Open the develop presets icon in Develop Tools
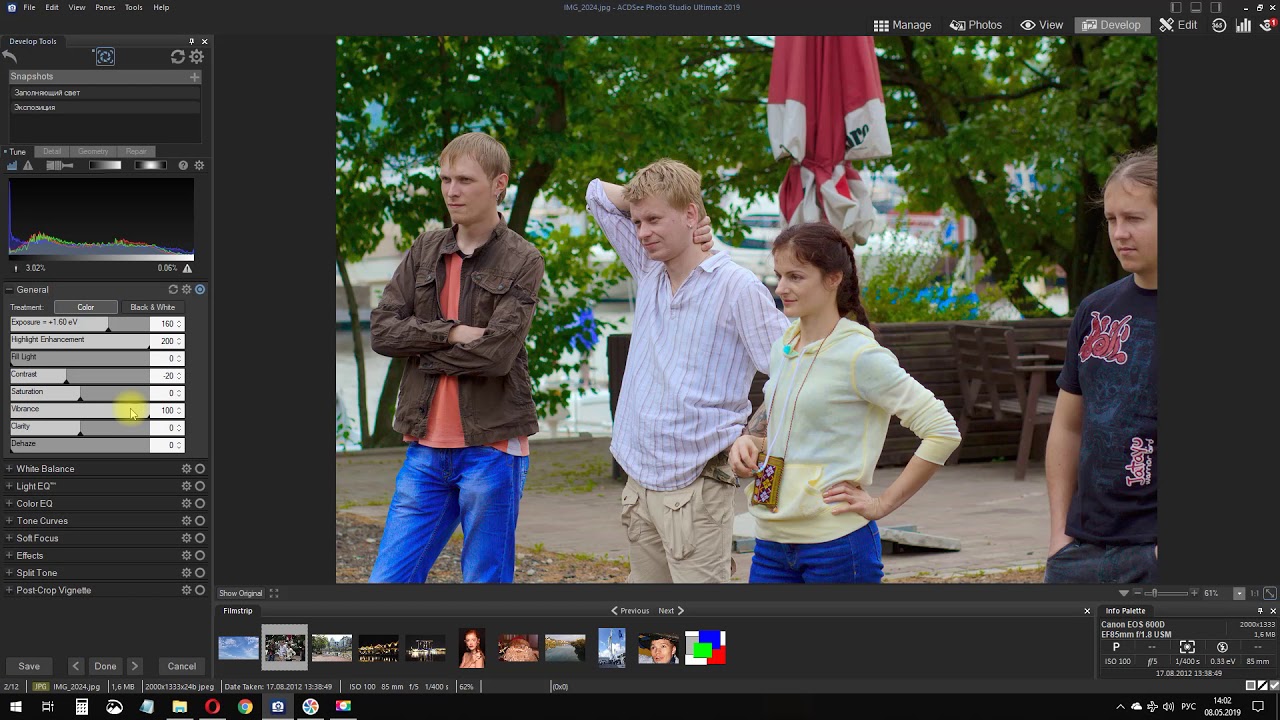1280x720 pixels. (x=105, y=57)
